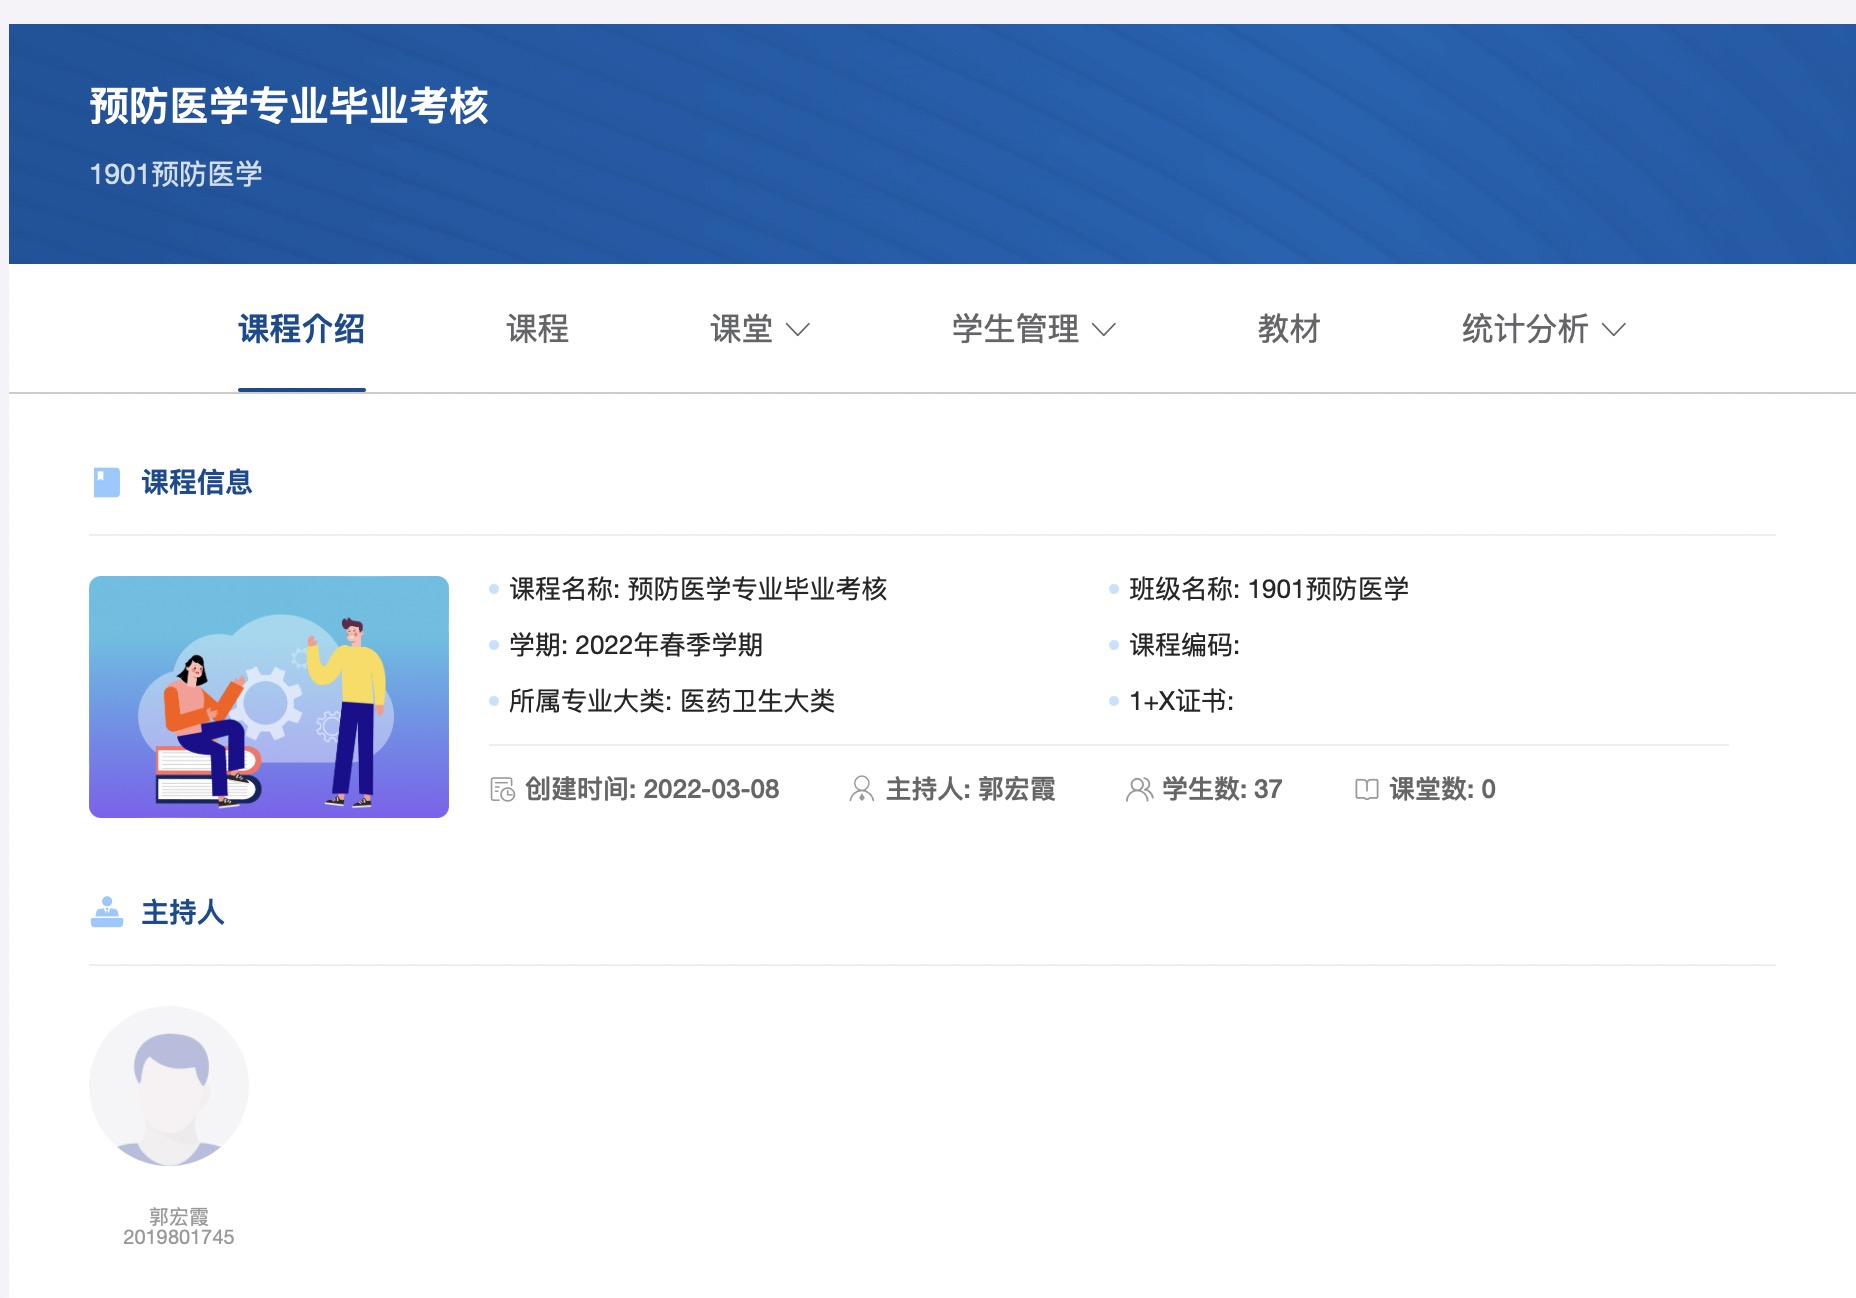Viewport: 1856px width, 1298px height.
Task: Click the banner title 预防医学专业毕业考核
Action: click(x=289, y=106)
